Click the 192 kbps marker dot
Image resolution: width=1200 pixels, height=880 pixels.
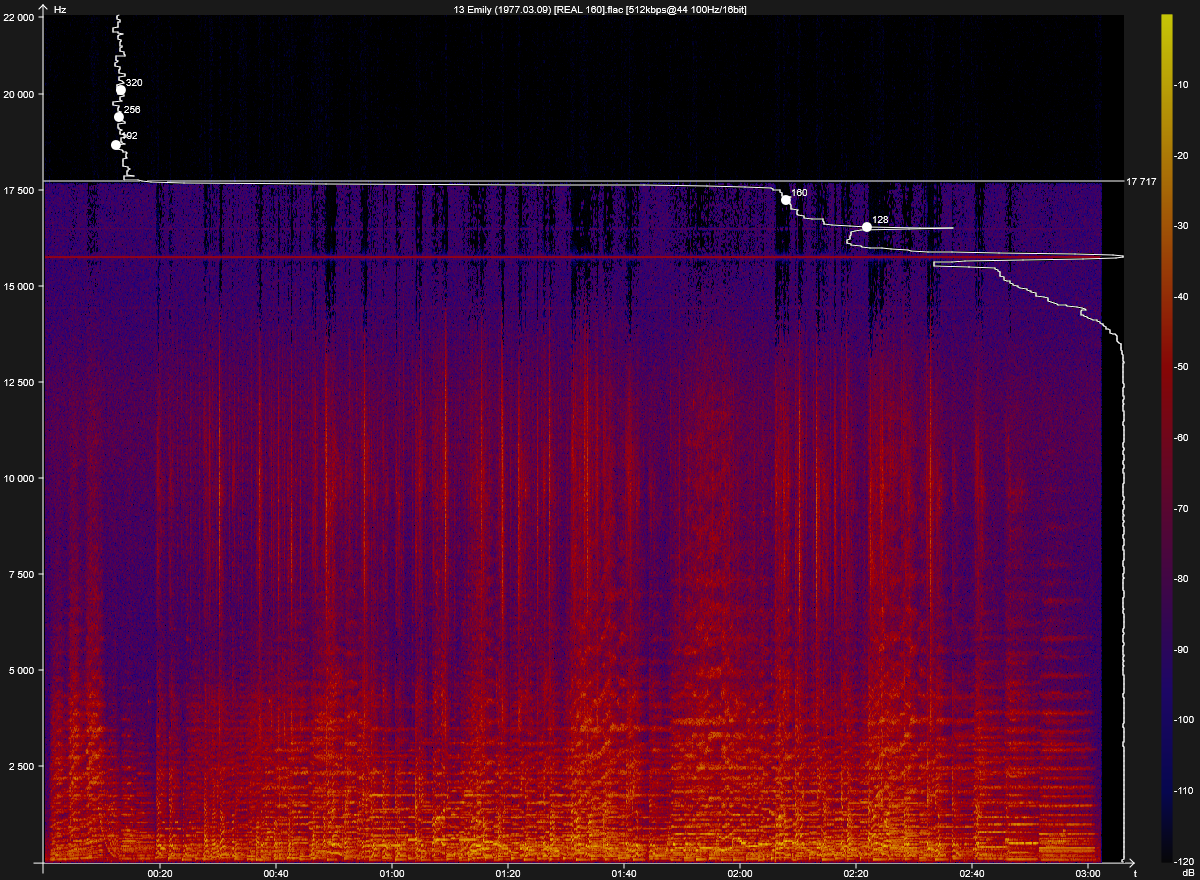point(116,145)
